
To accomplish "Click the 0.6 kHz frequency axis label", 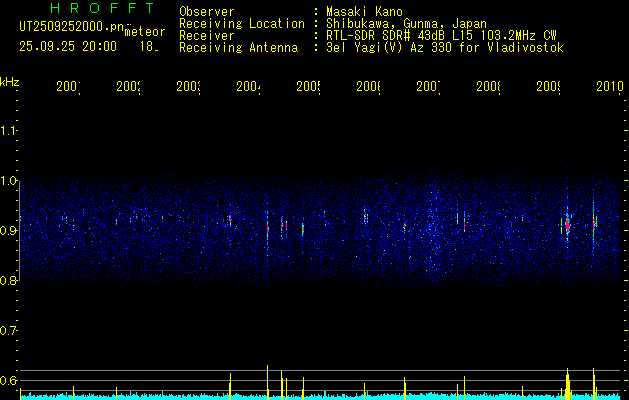I will click(x=9, y=380).
